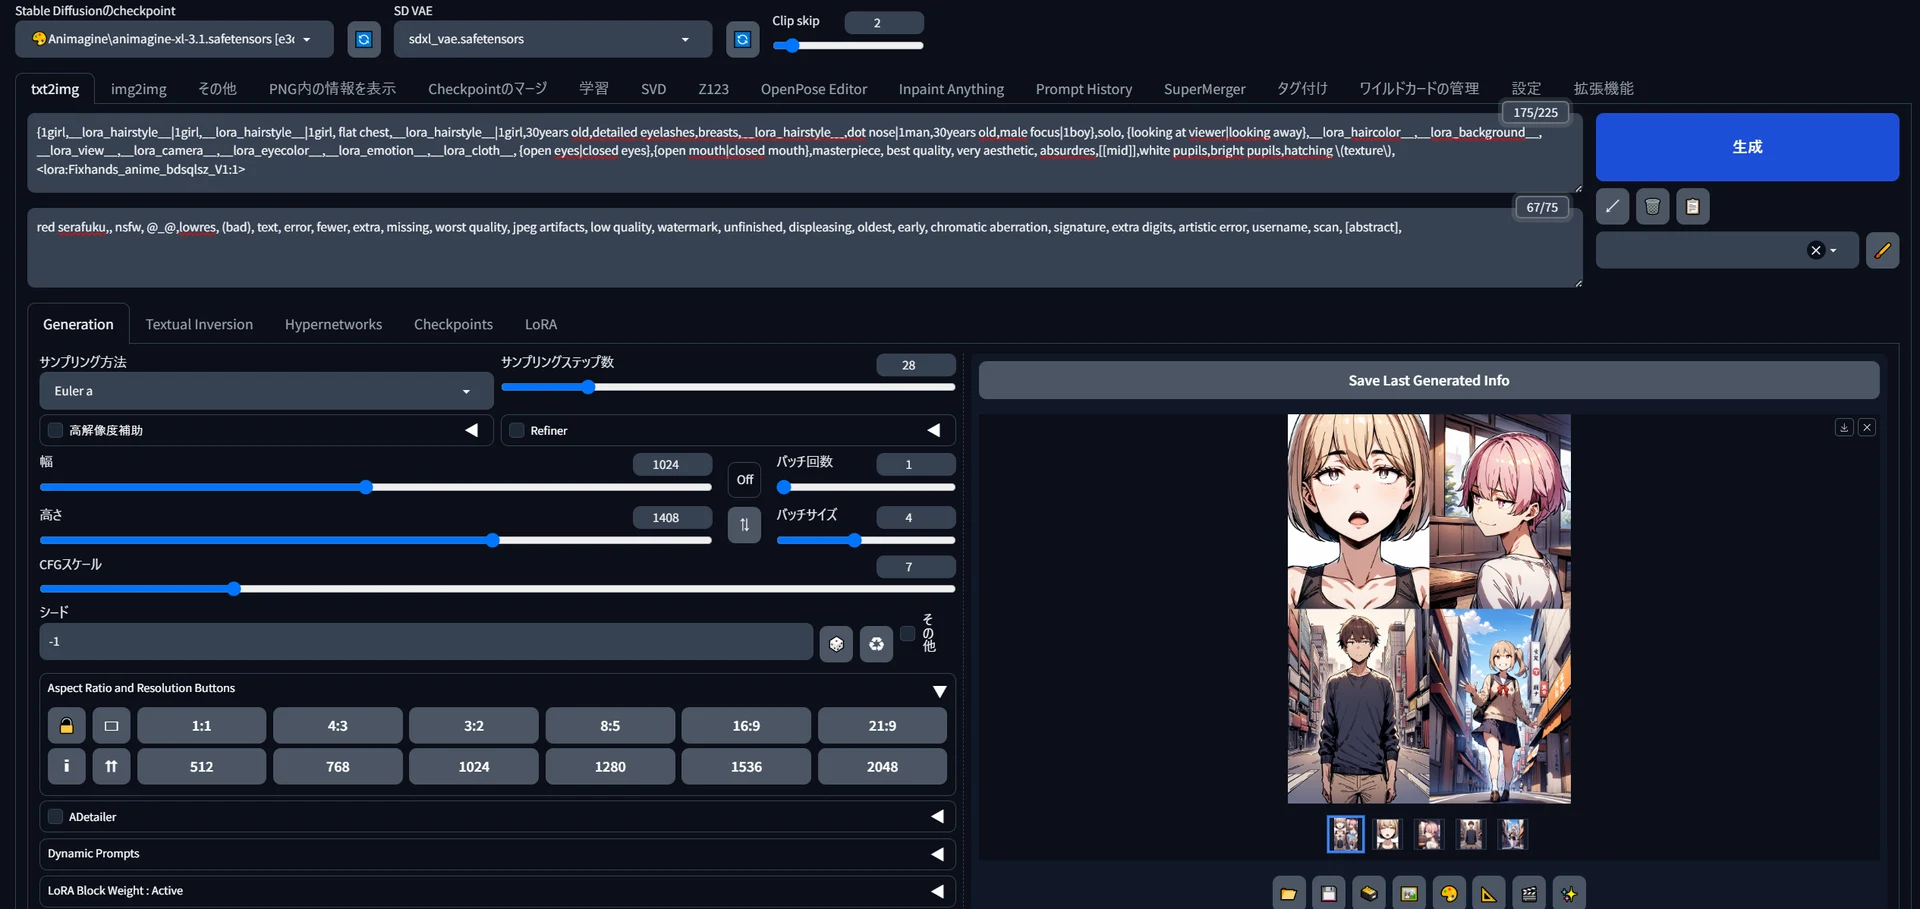Enable the ADetailer checkbox
Screen dimensions: 1920x909
[55, 817]
